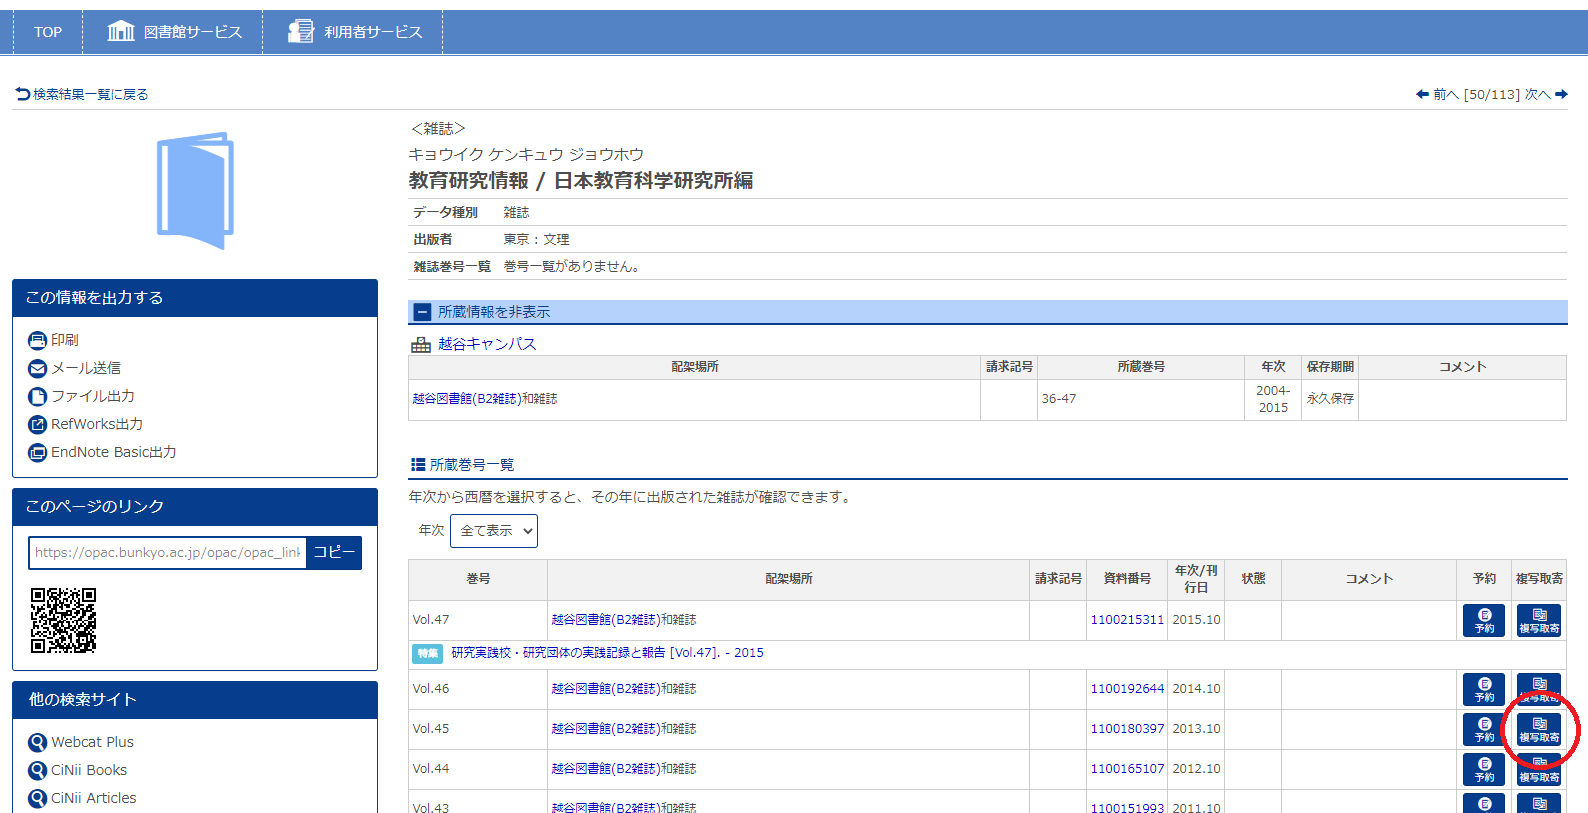Request copy 複写取寄 for Vol.43

tap(1539, 804)
